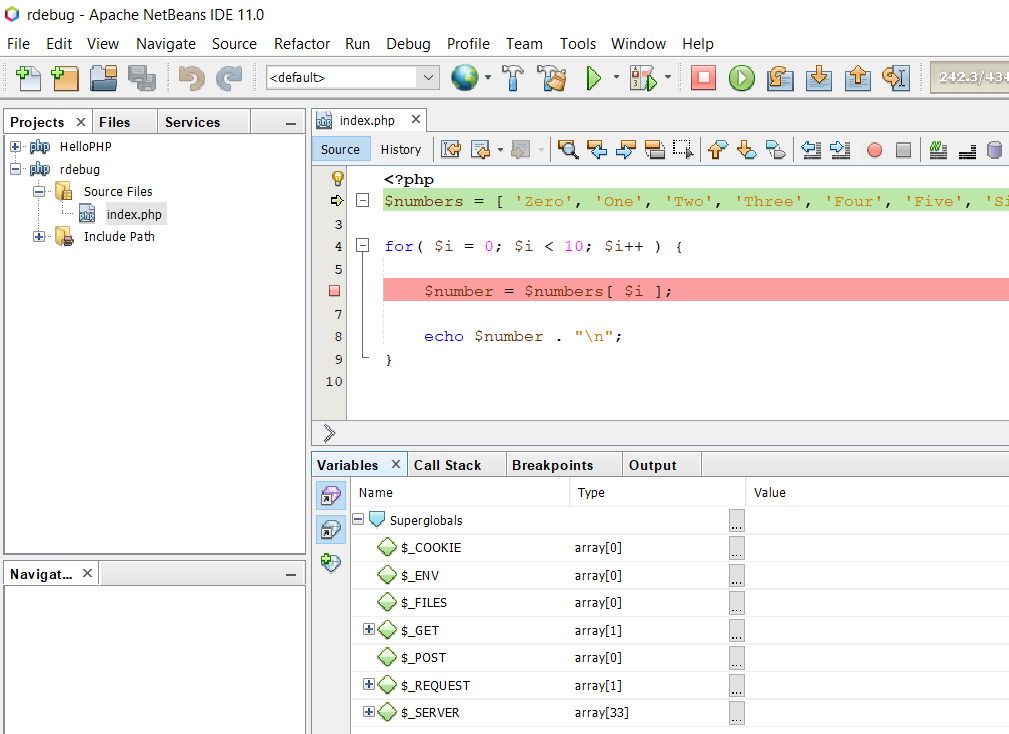Click the green Continue debugger button
The height and width of the screenshot is (734, 1009).
pos(741,78)
